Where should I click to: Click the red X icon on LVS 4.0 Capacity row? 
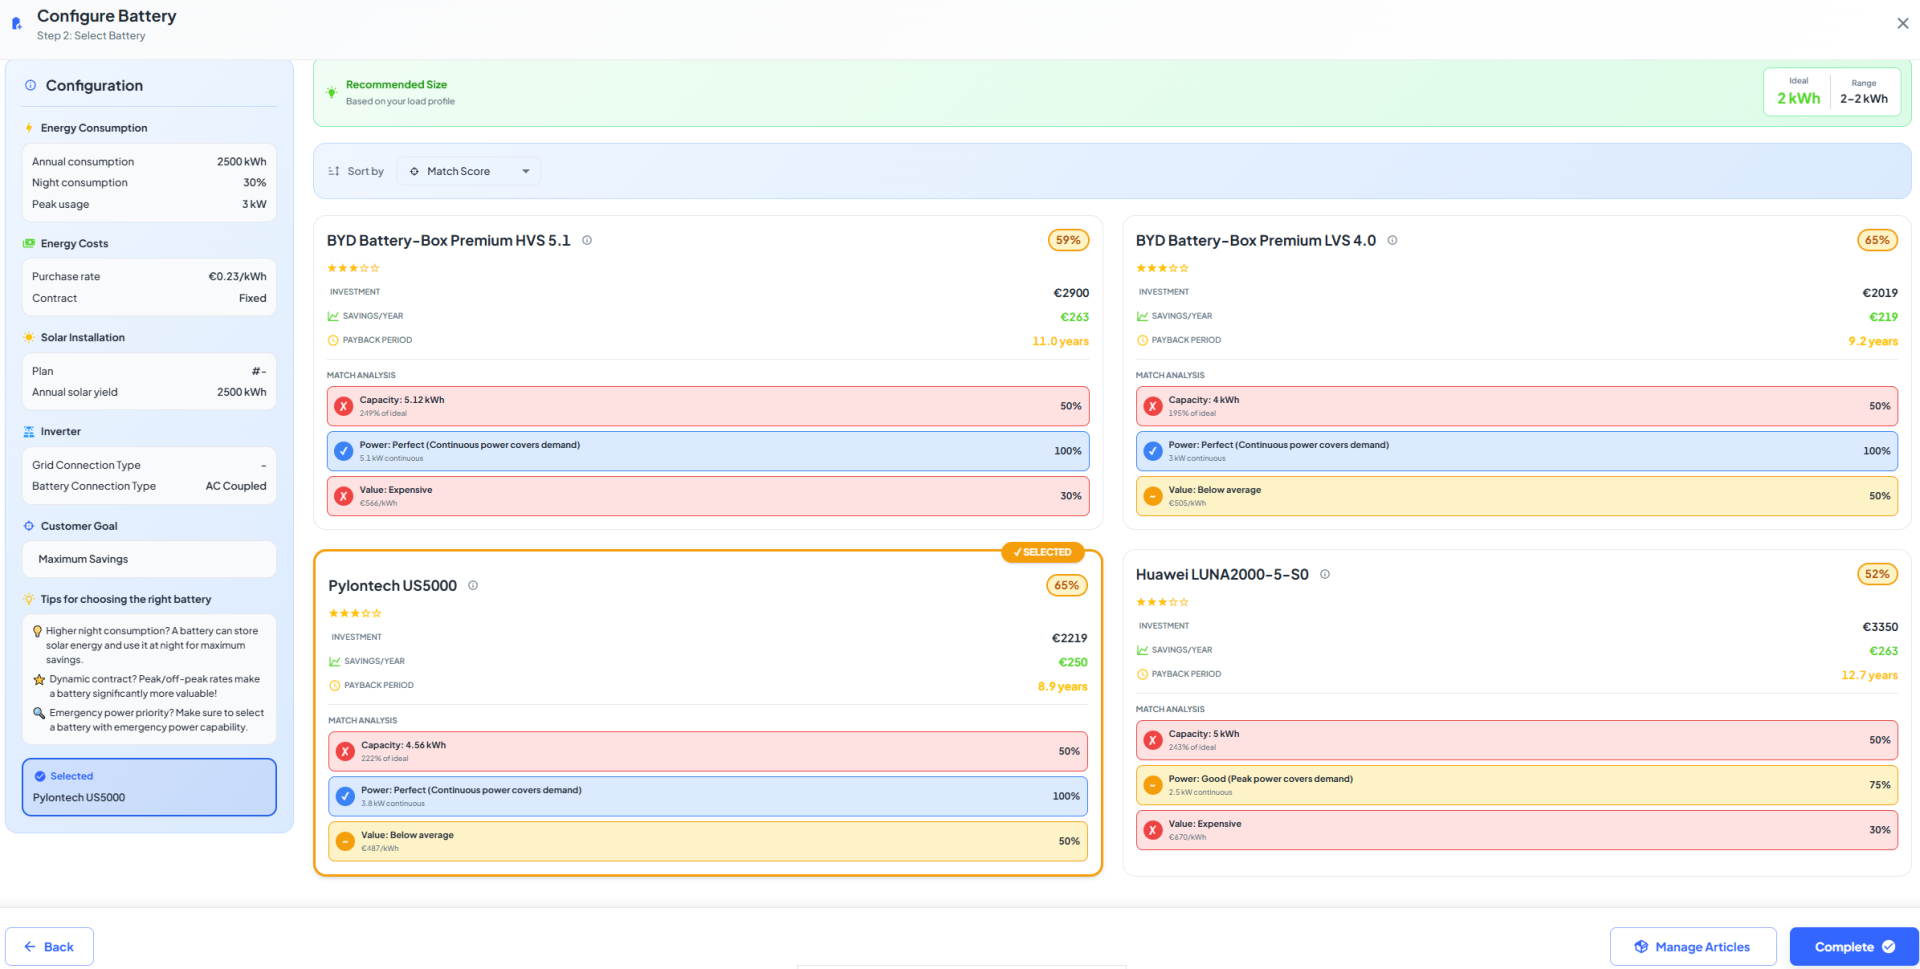pos(1153,406)
